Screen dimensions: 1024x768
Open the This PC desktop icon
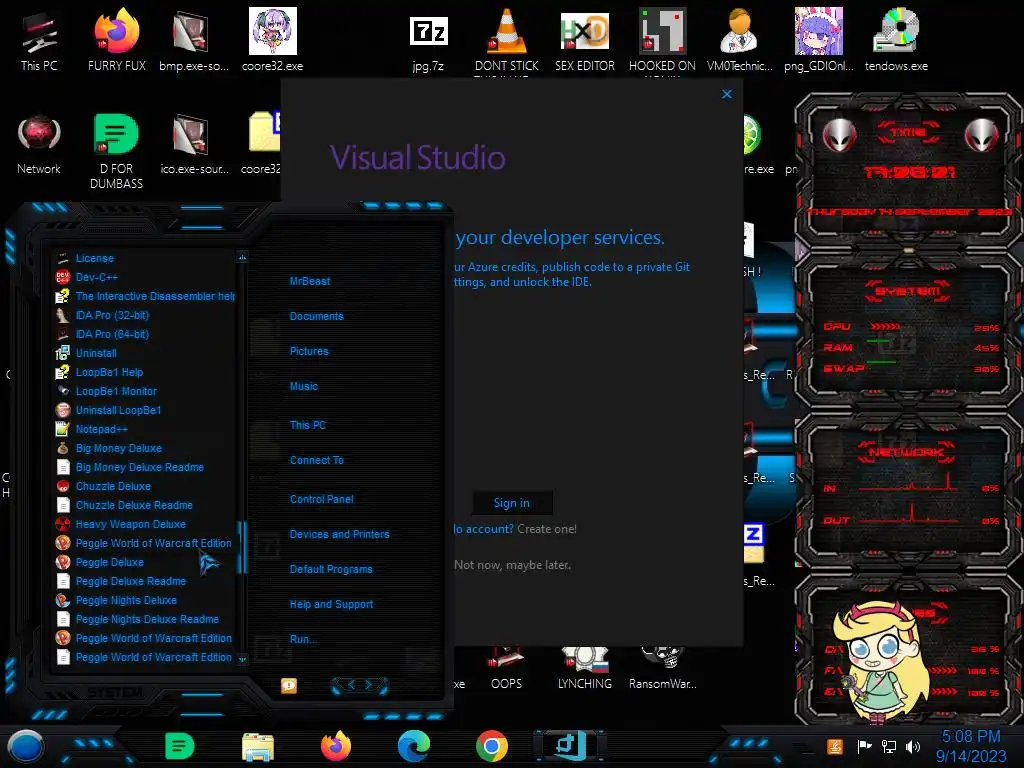(39, 40)
